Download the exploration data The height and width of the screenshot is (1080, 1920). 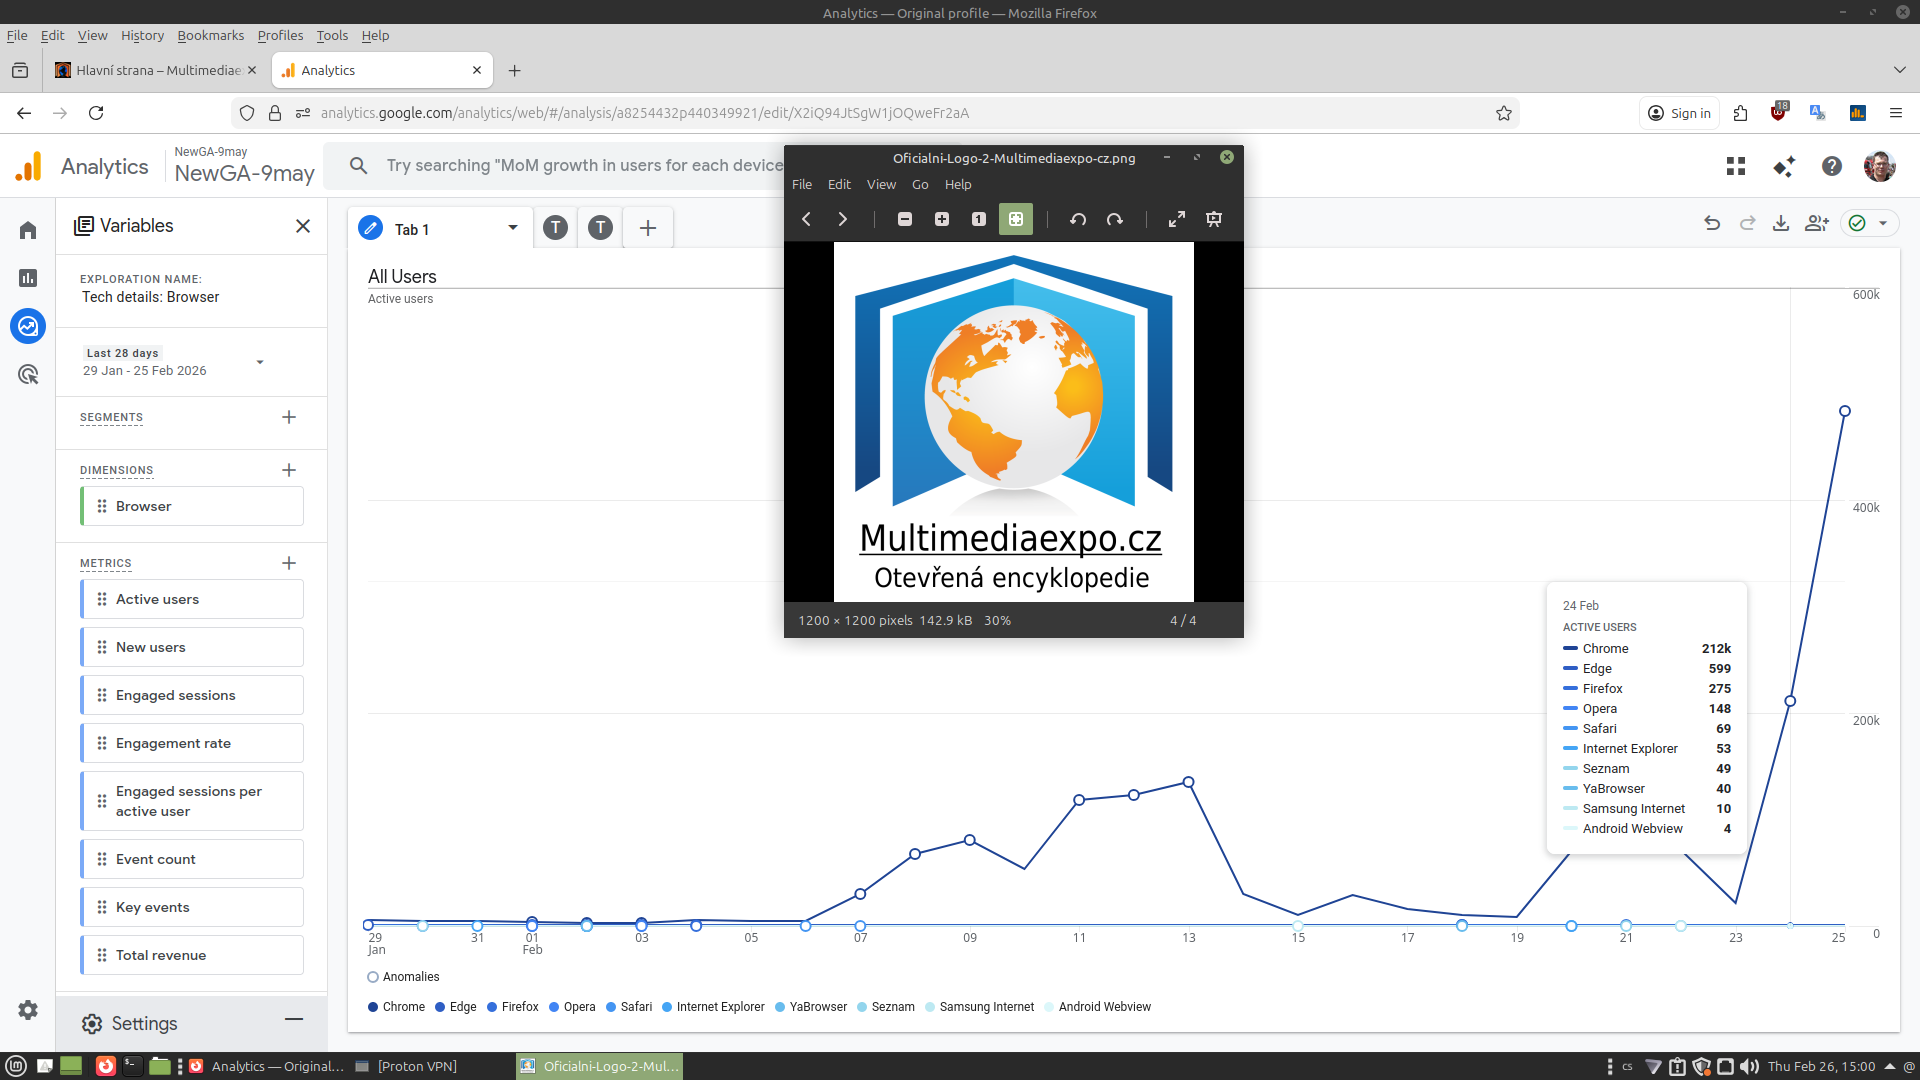[1781, 224]
